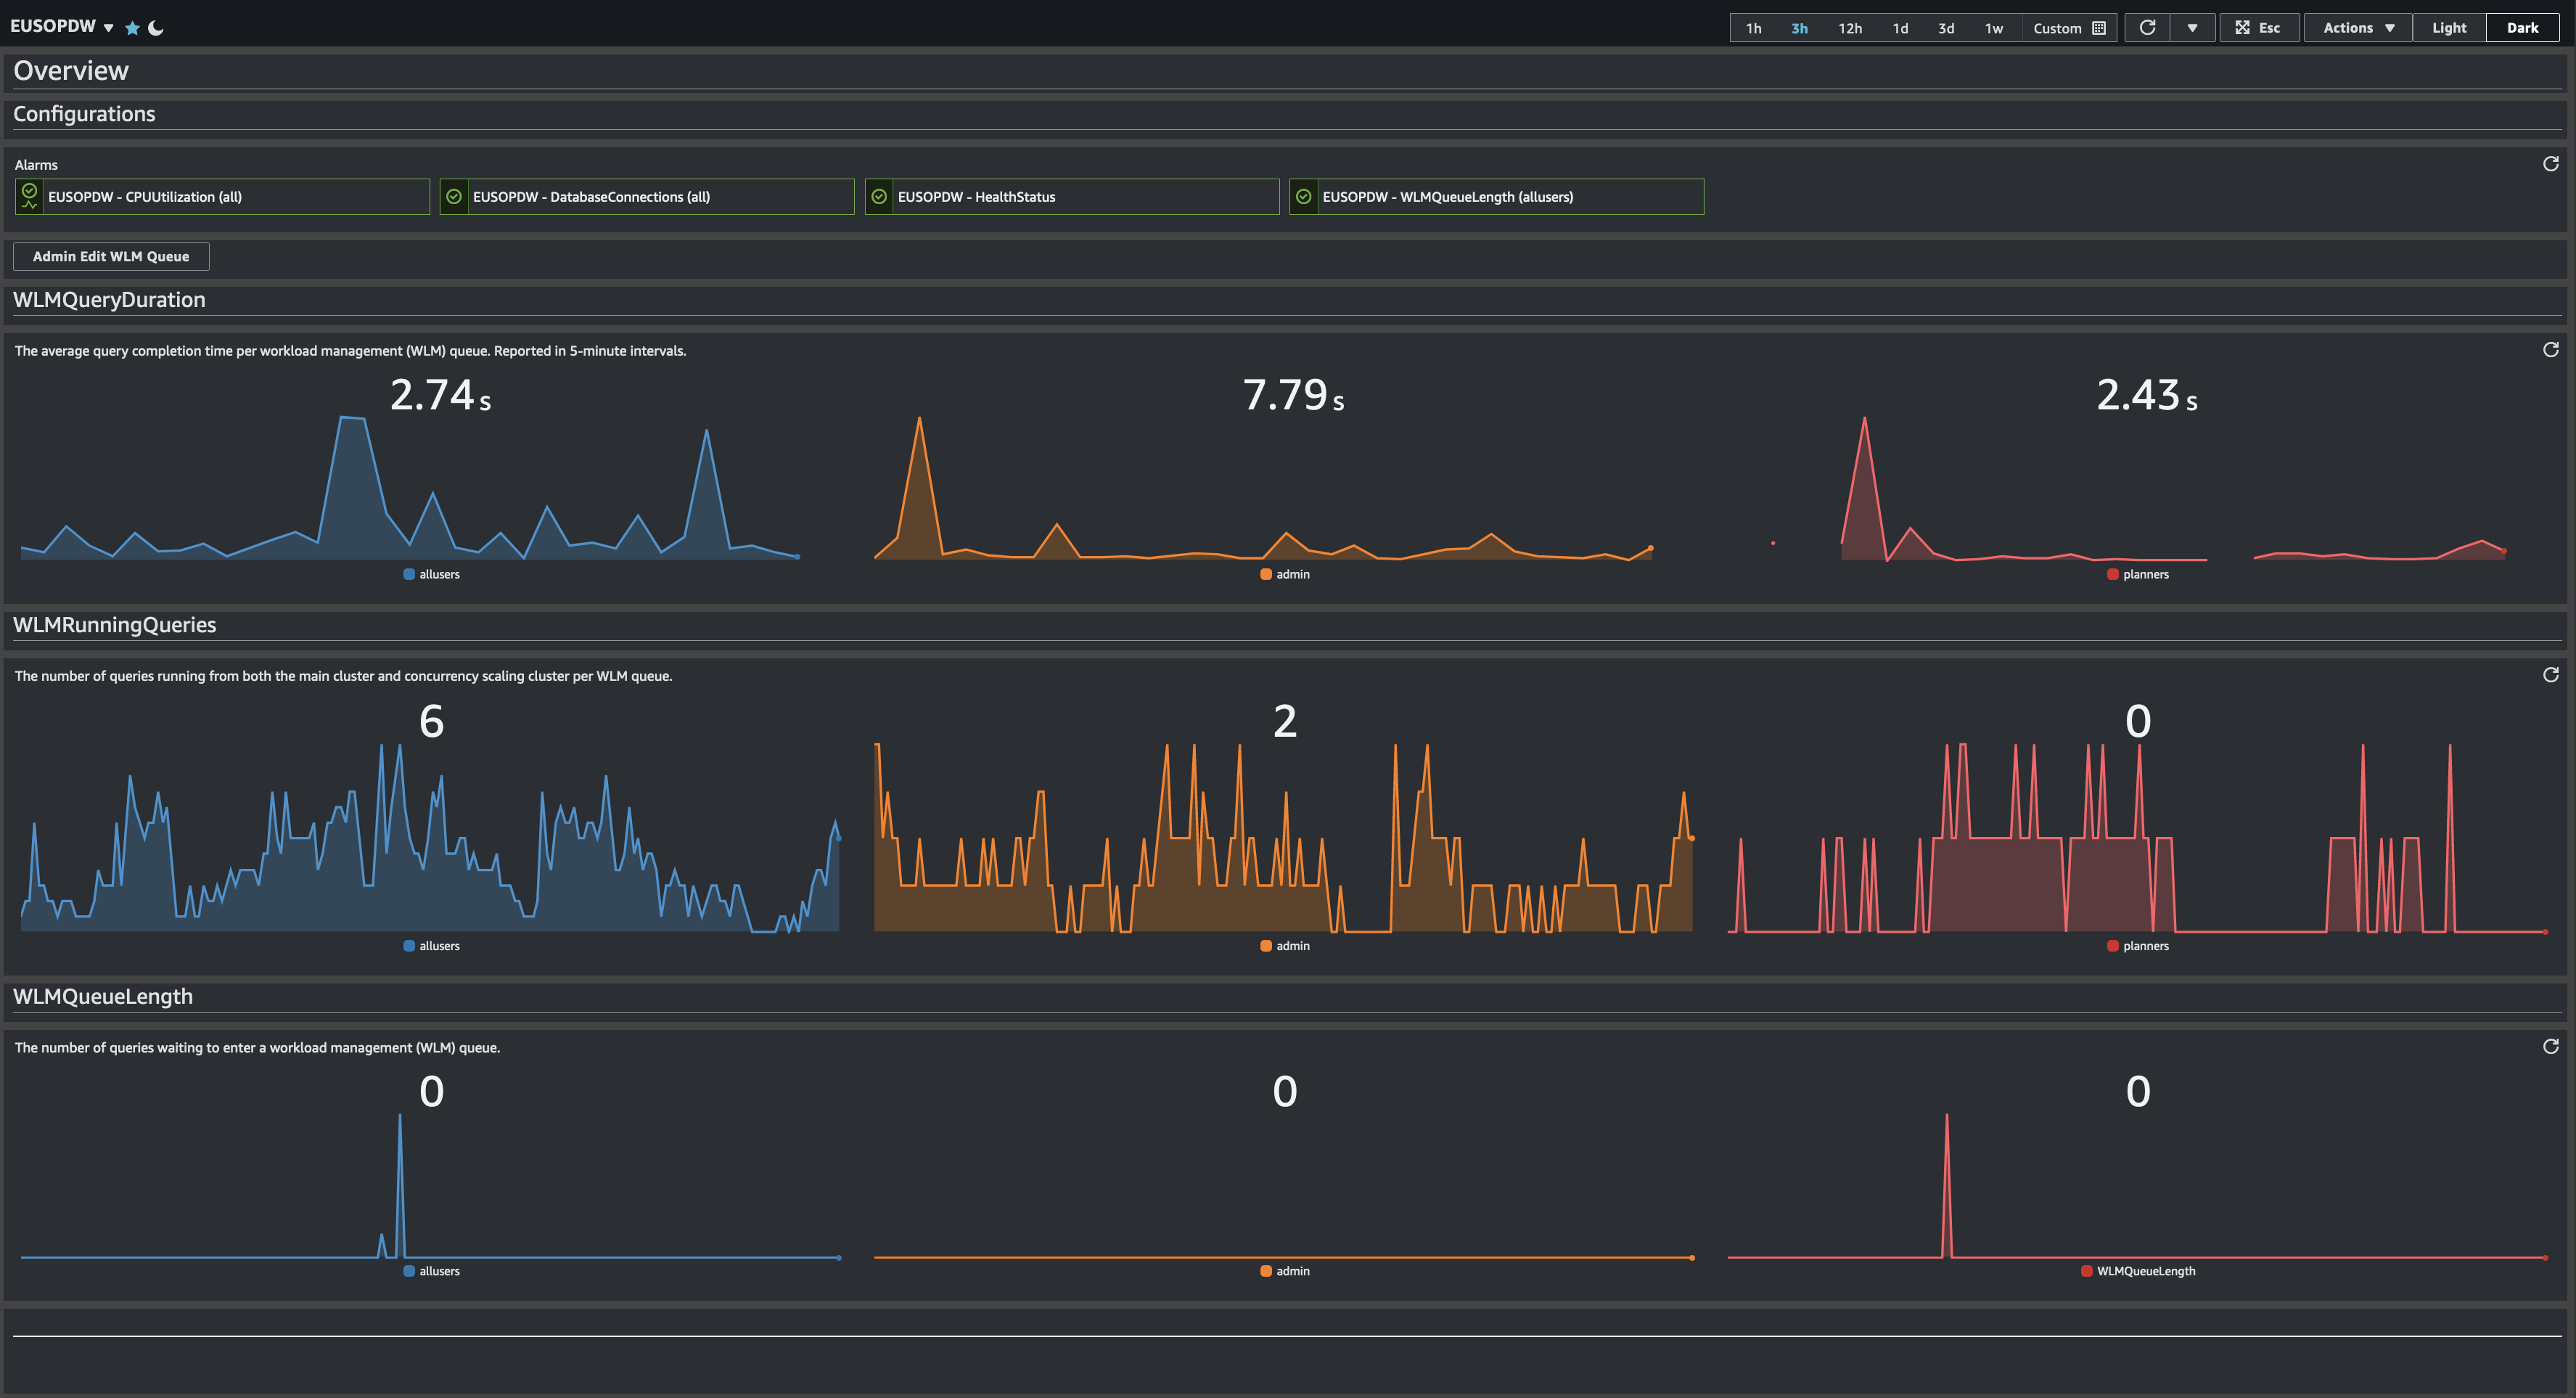The image size is (2576, 1398).
Task: Click admin legend swatch in WLMQueryDuration
Action: tap(1266, 574)
